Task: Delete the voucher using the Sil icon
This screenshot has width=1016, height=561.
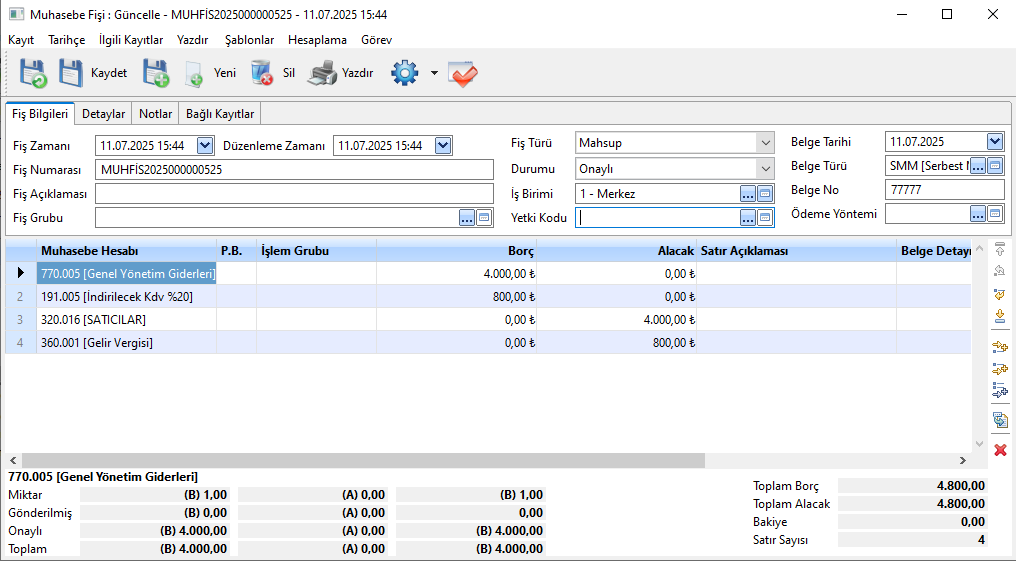Action: coord(262,73)
